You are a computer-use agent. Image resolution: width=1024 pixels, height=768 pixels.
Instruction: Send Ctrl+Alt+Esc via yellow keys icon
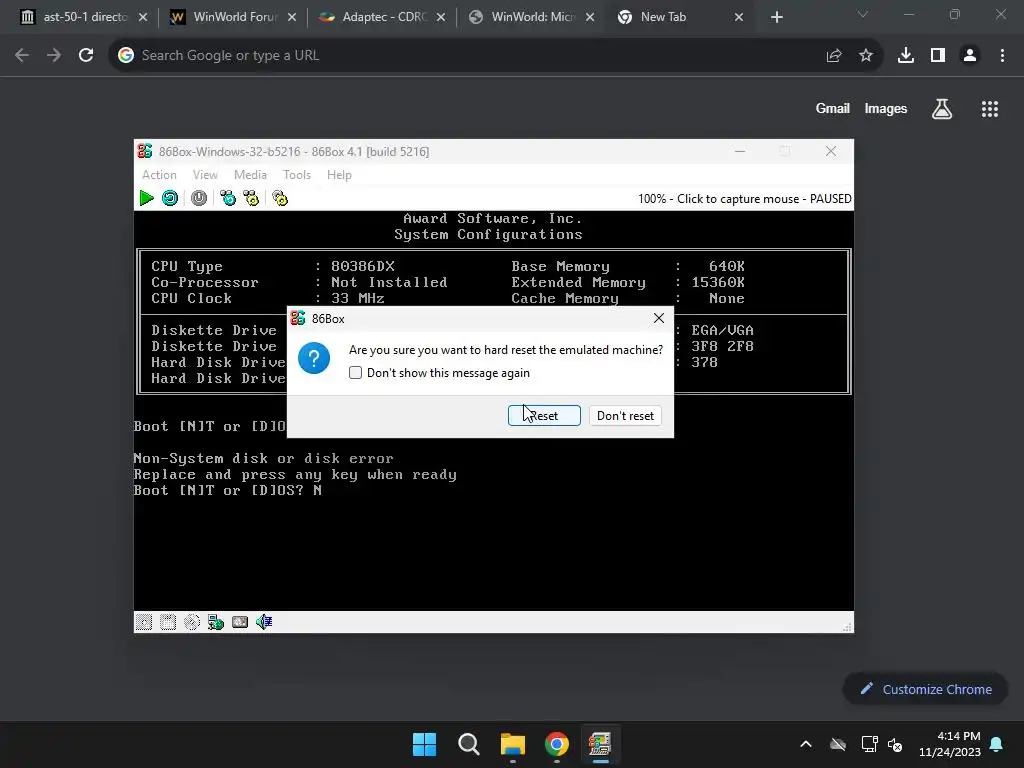pos(251,198)
